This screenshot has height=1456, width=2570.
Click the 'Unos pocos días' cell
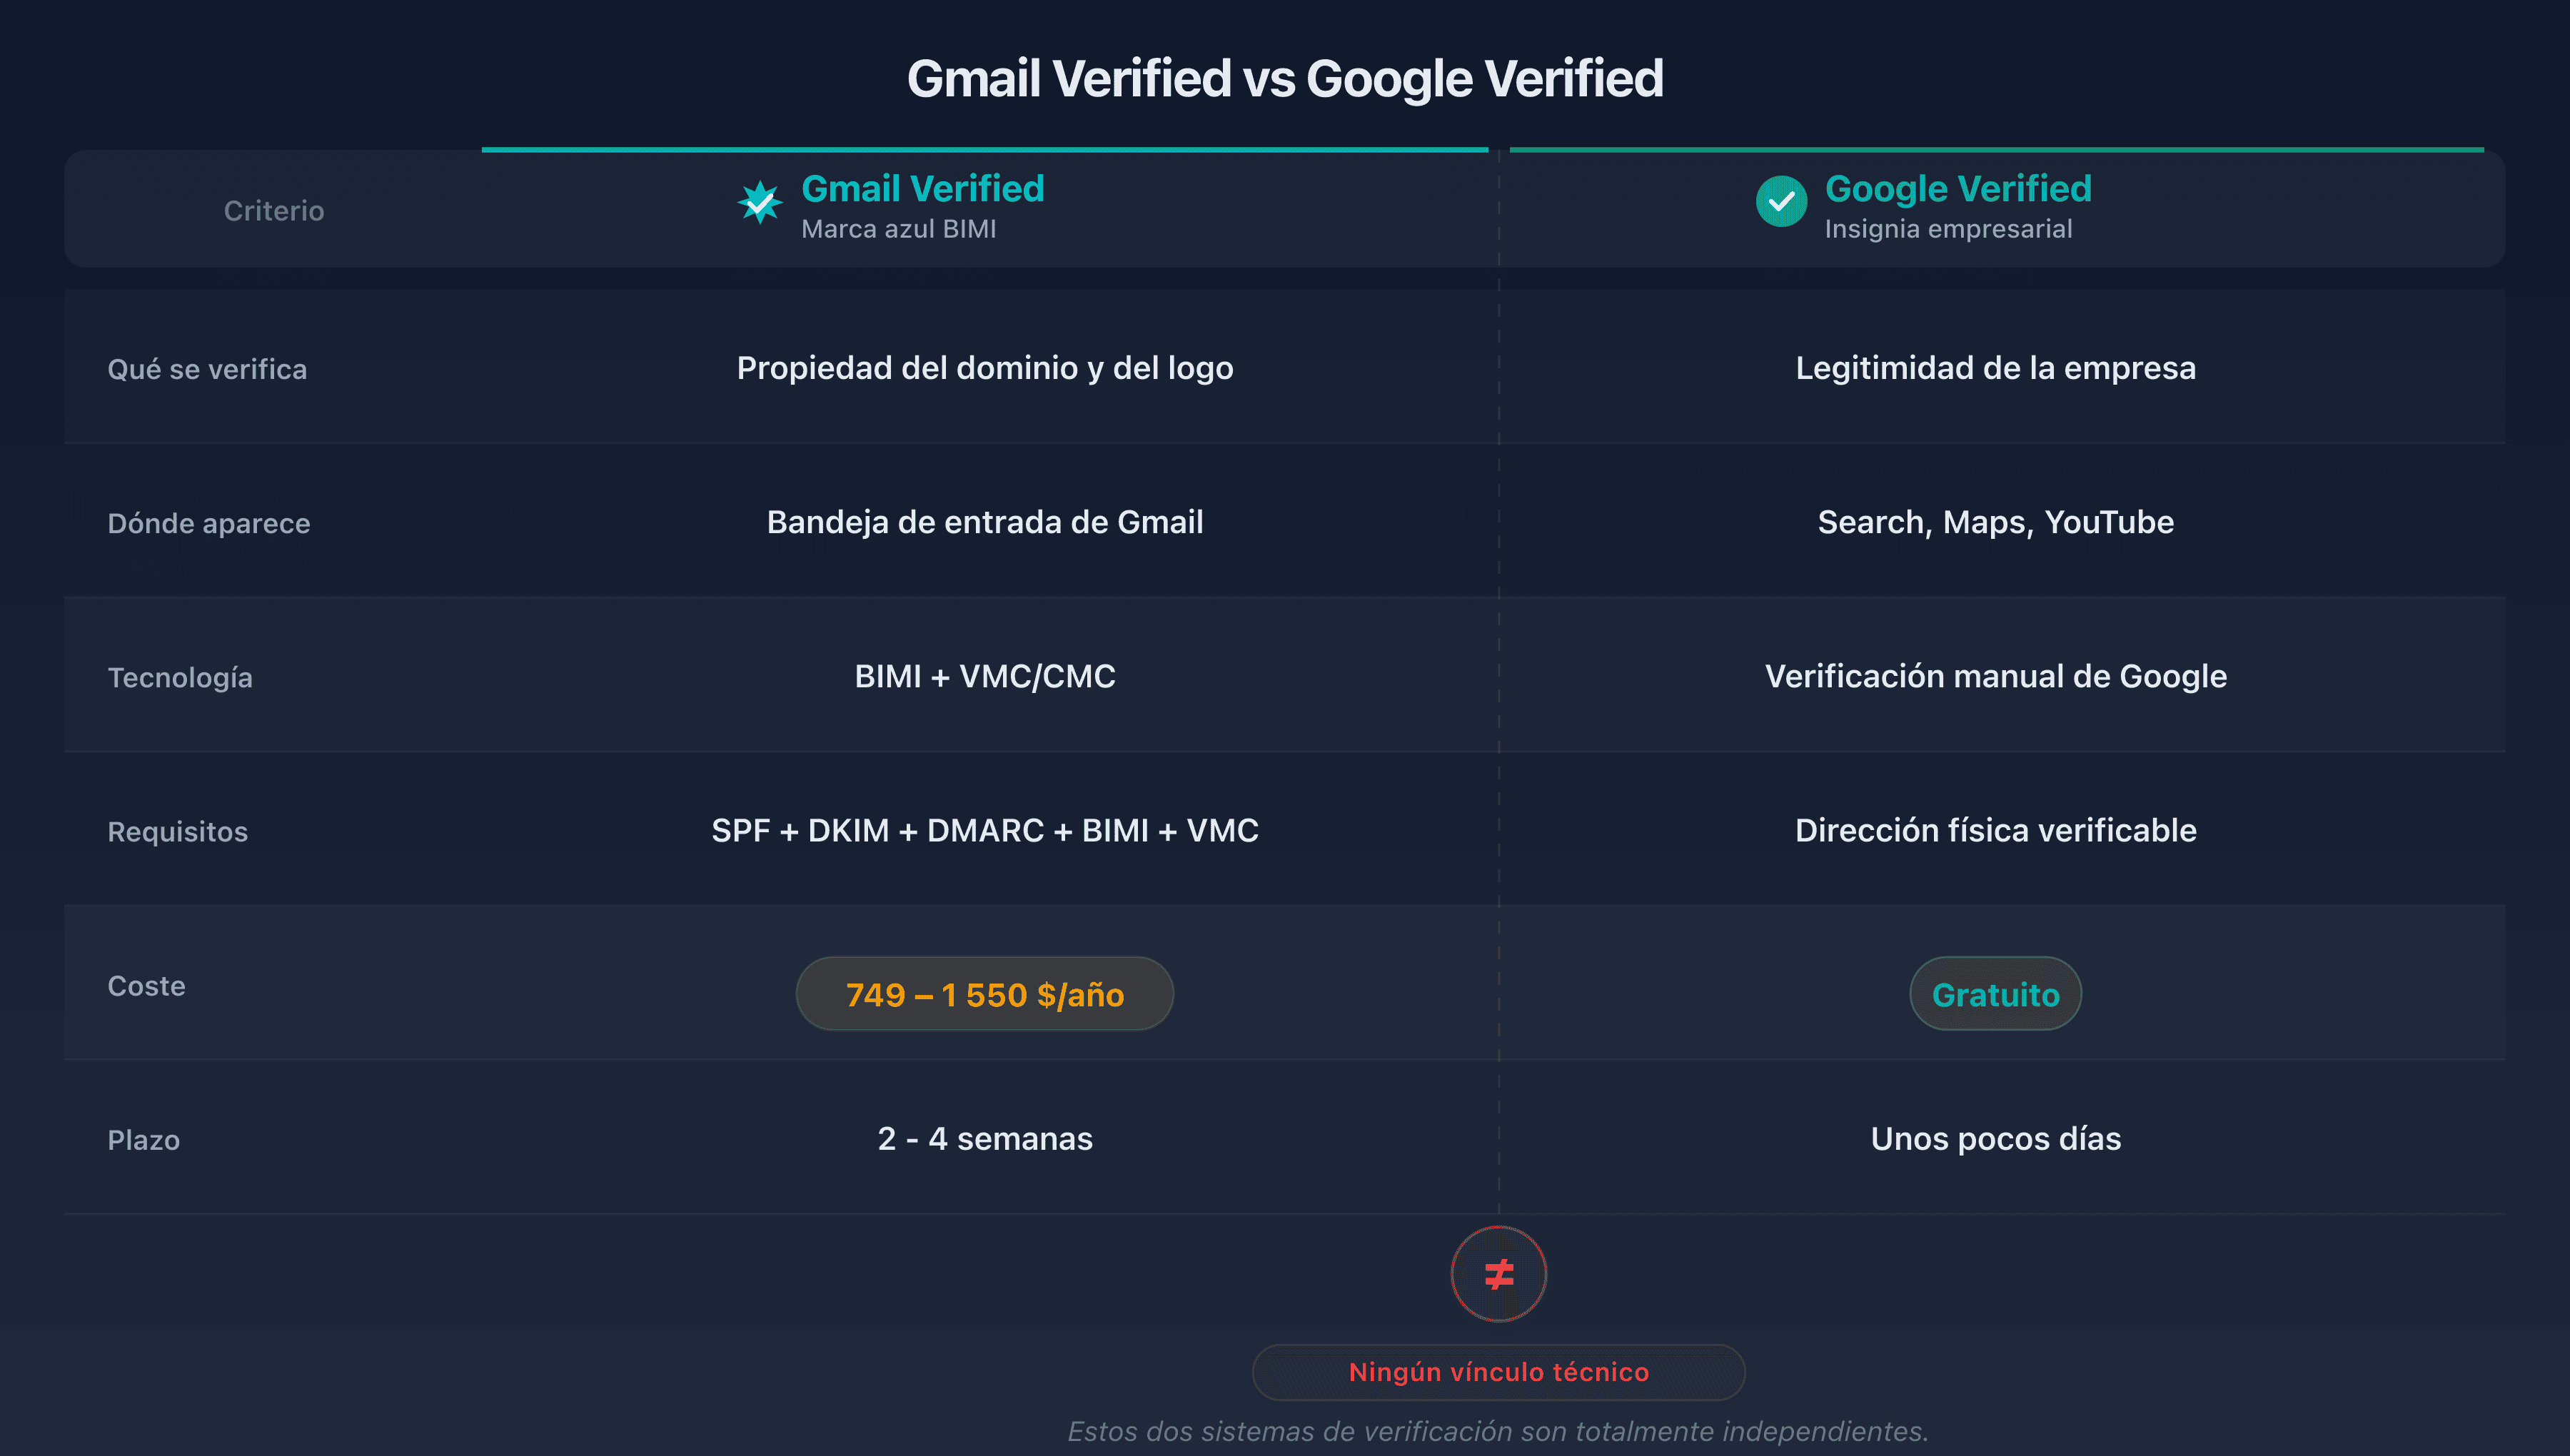(x=1996, y=1139)
